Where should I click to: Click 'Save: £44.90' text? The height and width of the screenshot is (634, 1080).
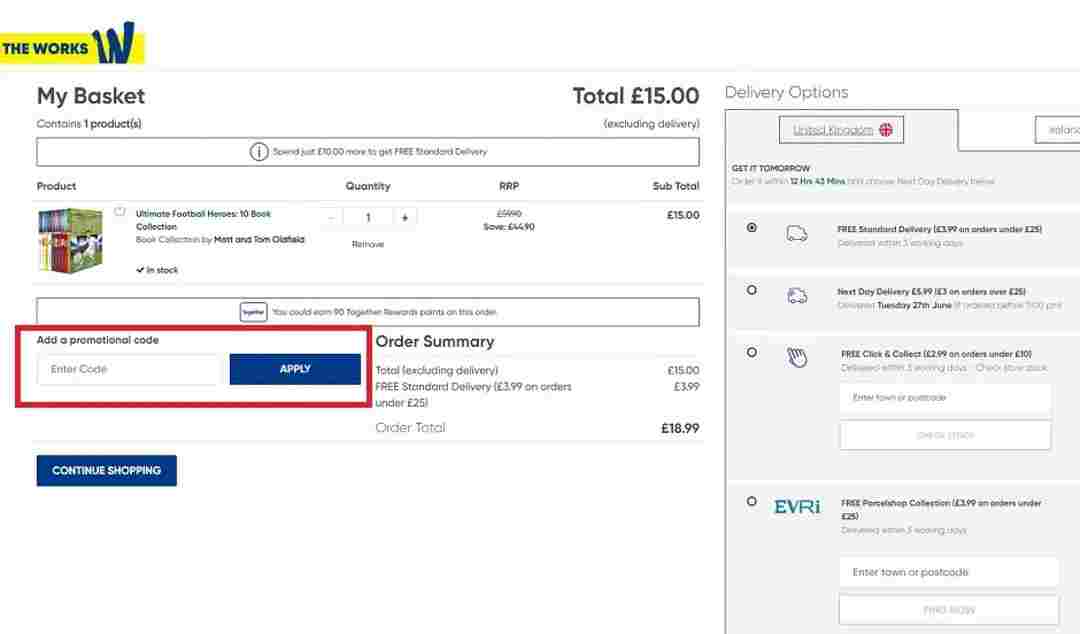click(509, 227)
